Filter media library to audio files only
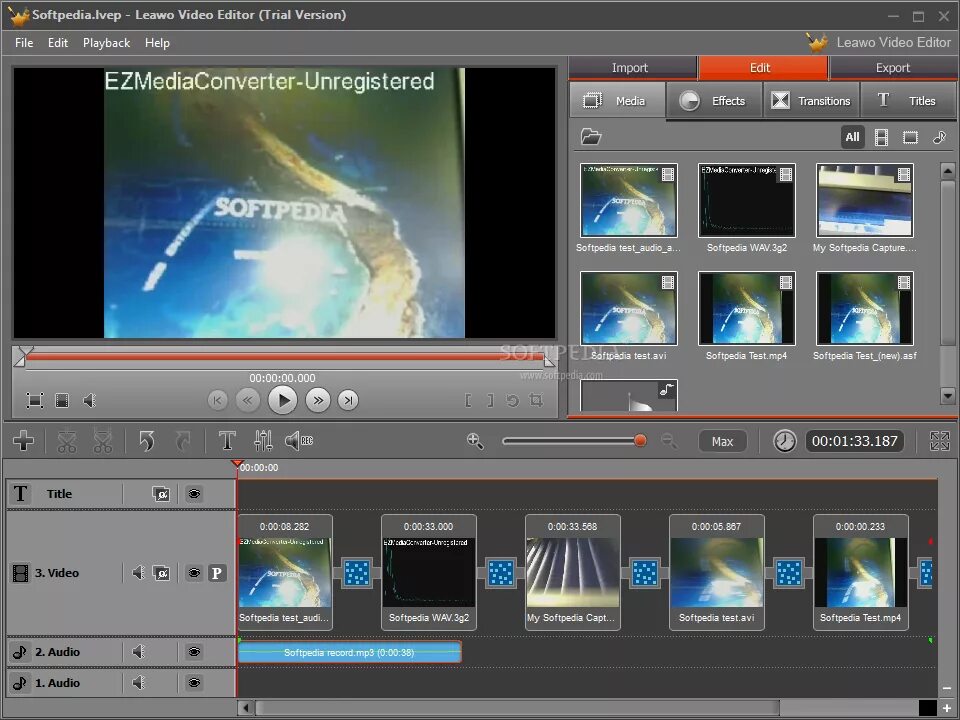Screen dimensions: 960x720 [939, 137]
